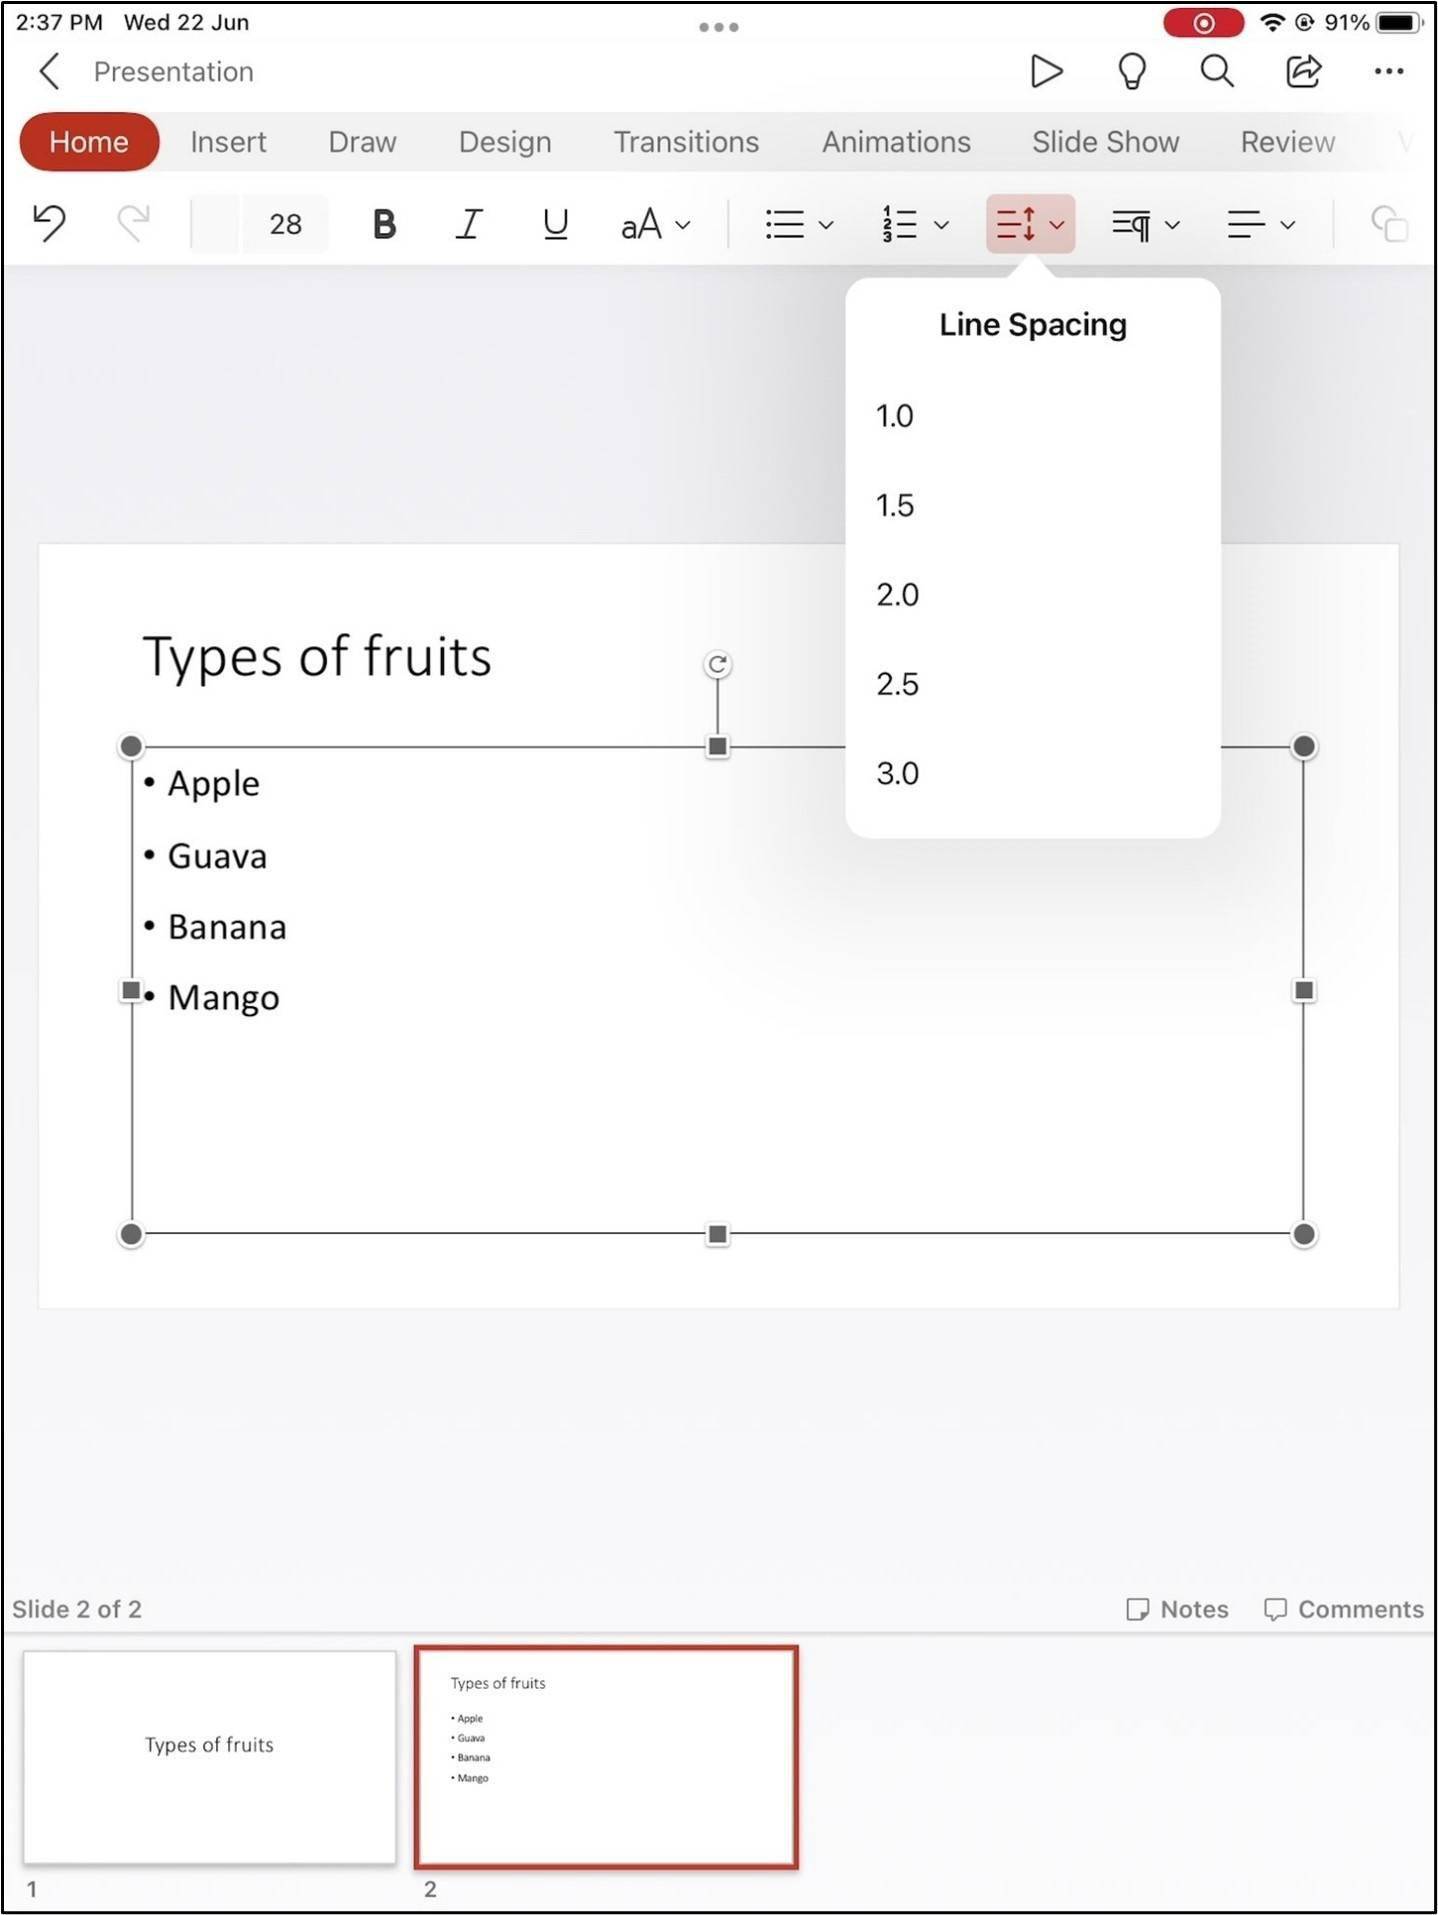Start the slideshow with the play icon

[x=1046, y=72]
